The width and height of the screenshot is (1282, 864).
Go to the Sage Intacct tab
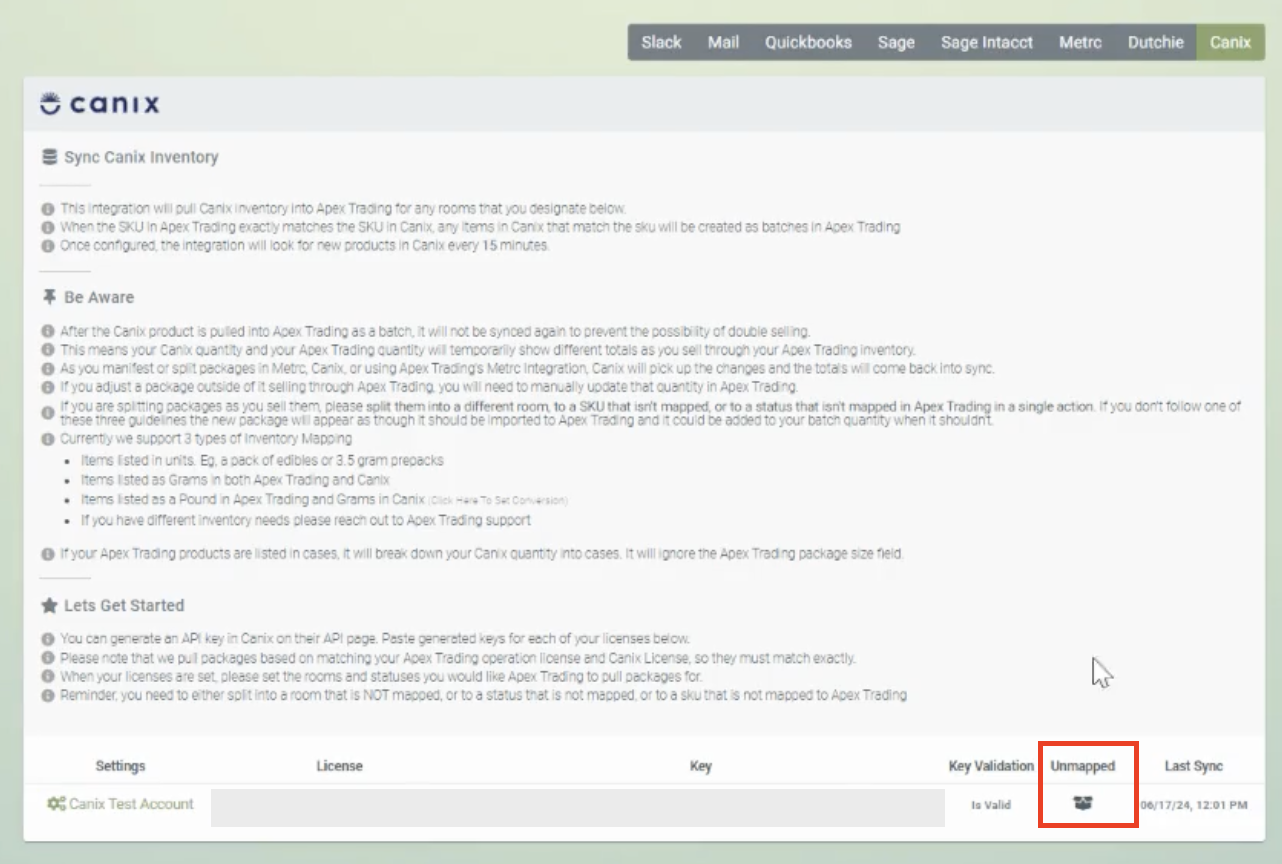point(987,42)
